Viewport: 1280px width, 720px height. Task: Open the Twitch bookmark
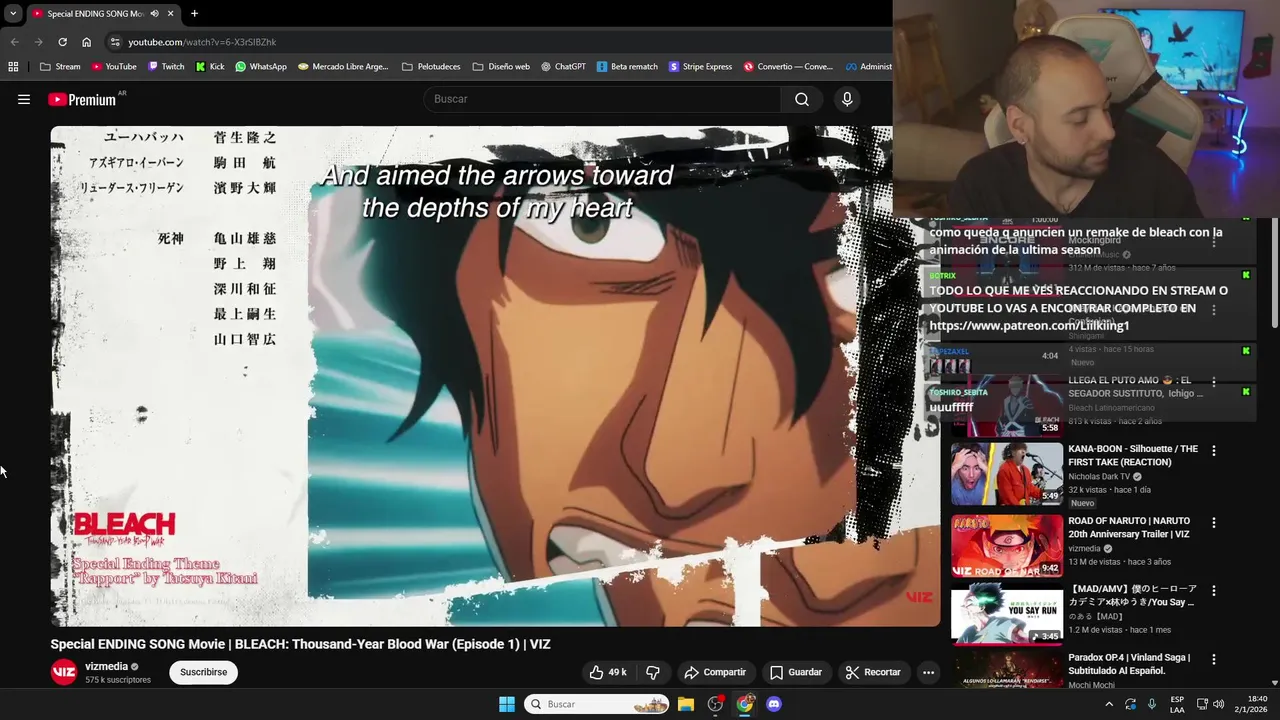166,67
